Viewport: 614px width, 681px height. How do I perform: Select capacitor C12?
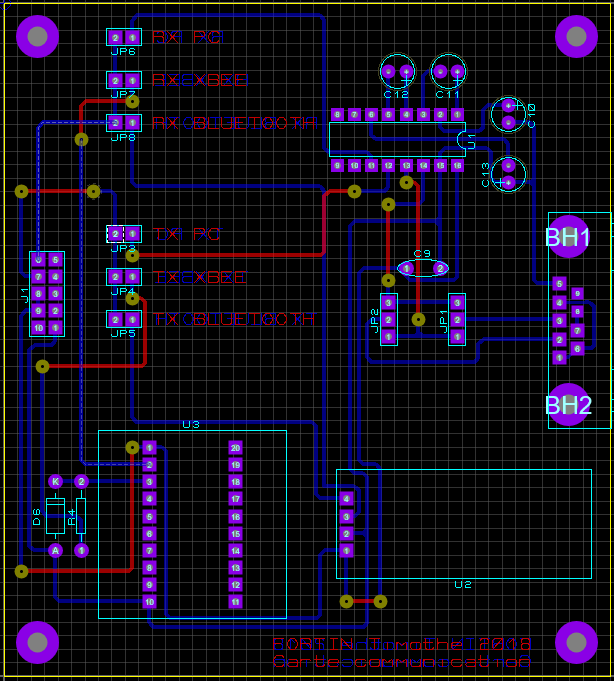pyautogui.click(x=397, y=71)
